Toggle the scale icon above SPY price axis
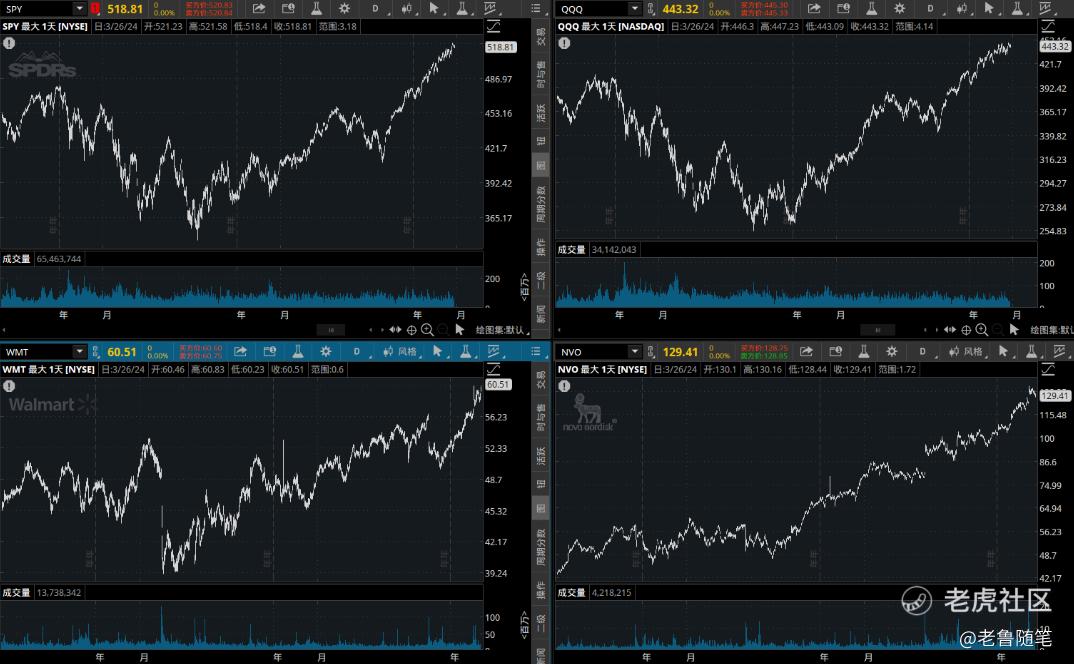Viewport: 1074px width, 664px height. [493, 26]
